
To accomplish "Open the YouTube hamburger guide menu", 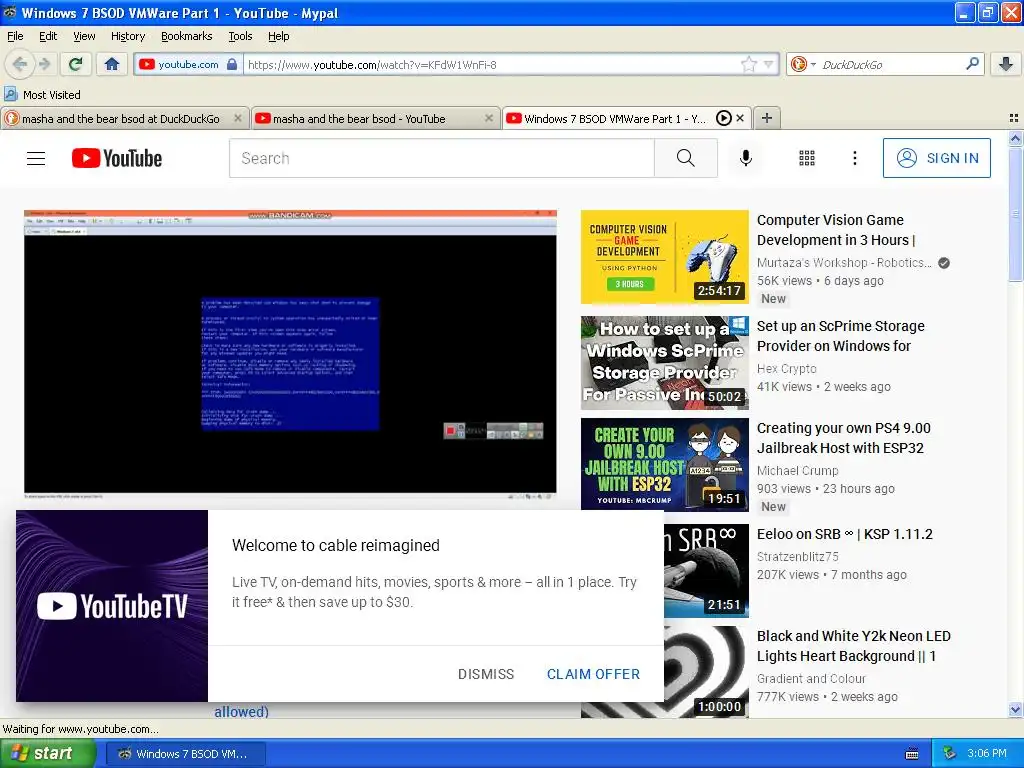I will pyautogui.click(x=36, y=158).
